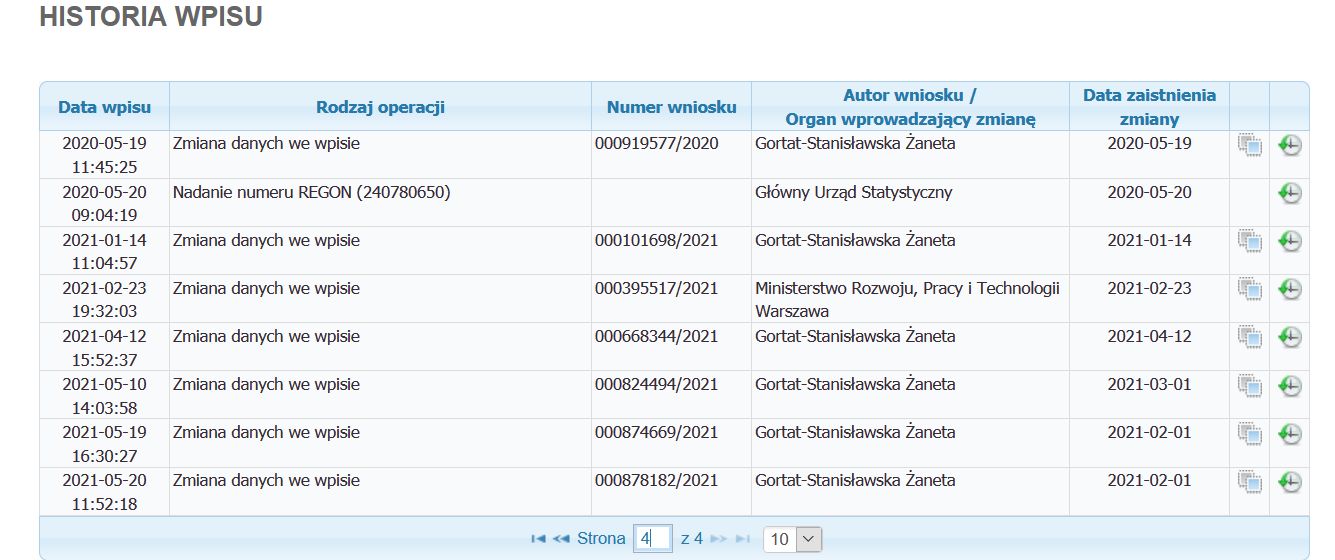Sort by Data wpisu column header
The image size is (1335, 560).
click(x=104, y=107)
